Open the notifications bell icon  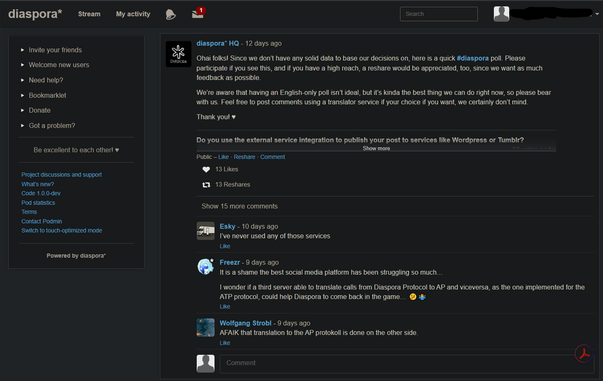click(x=170, y=14)
